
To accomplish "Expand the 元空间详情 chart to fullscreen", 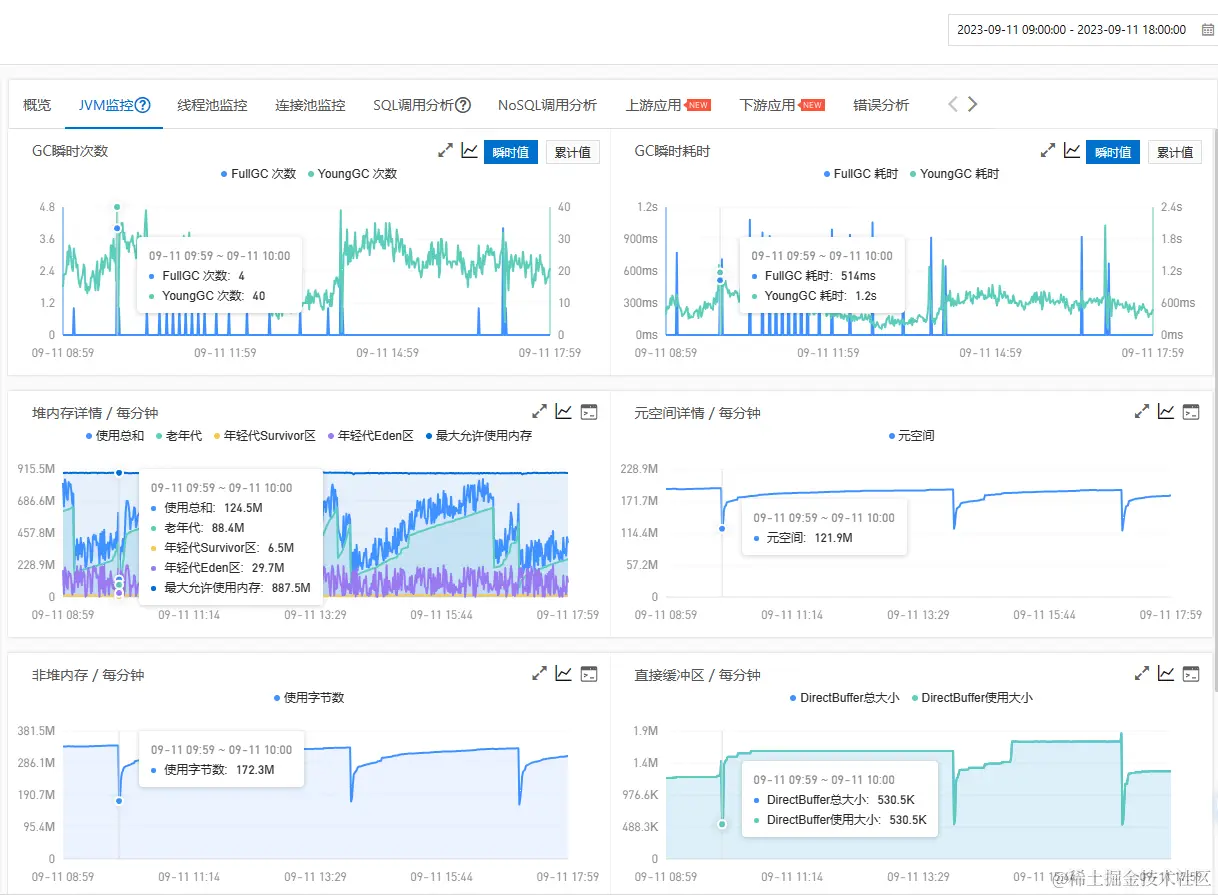I will pos(1142,412).
